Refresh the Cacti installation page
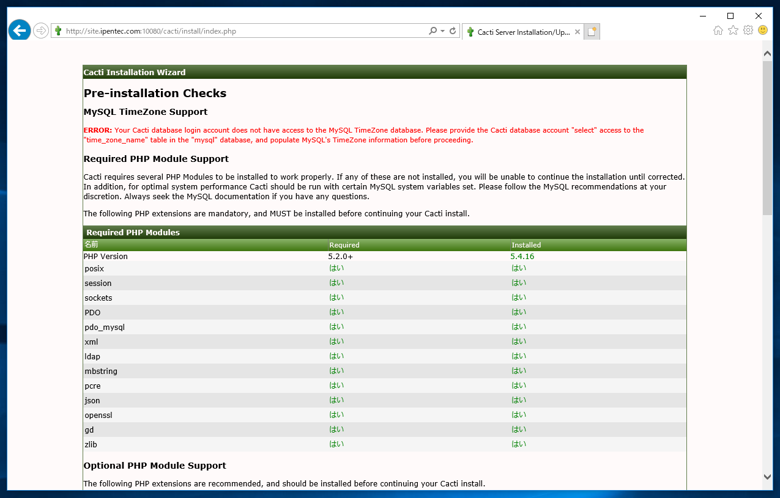This screenshot has height=498, width=780. click(453, 31)
